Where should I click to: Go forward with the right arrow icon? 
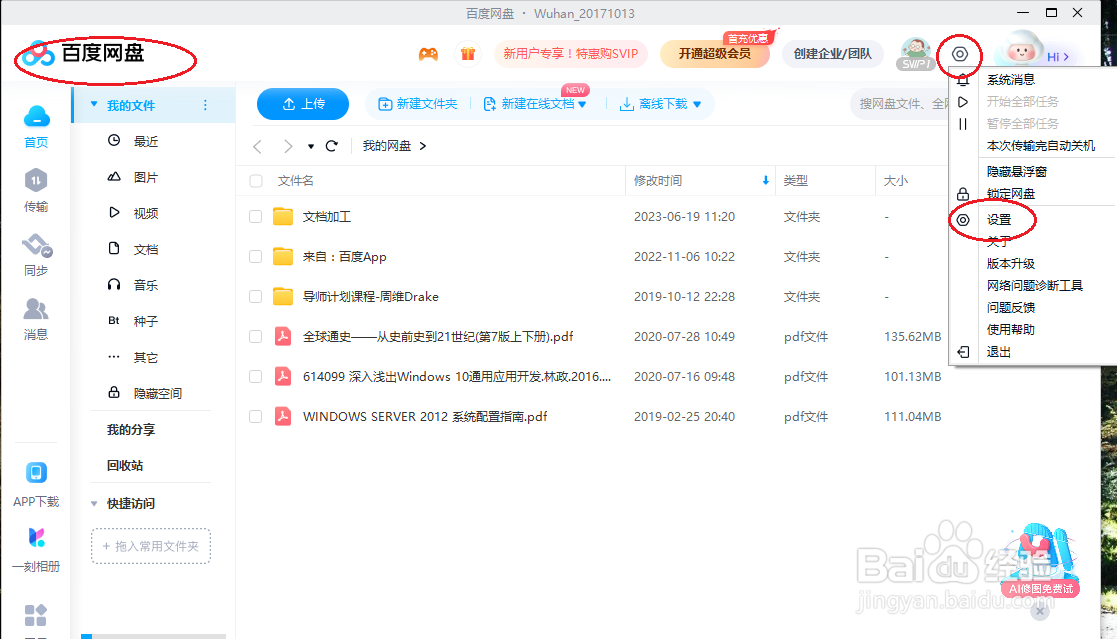coord(288,146)
